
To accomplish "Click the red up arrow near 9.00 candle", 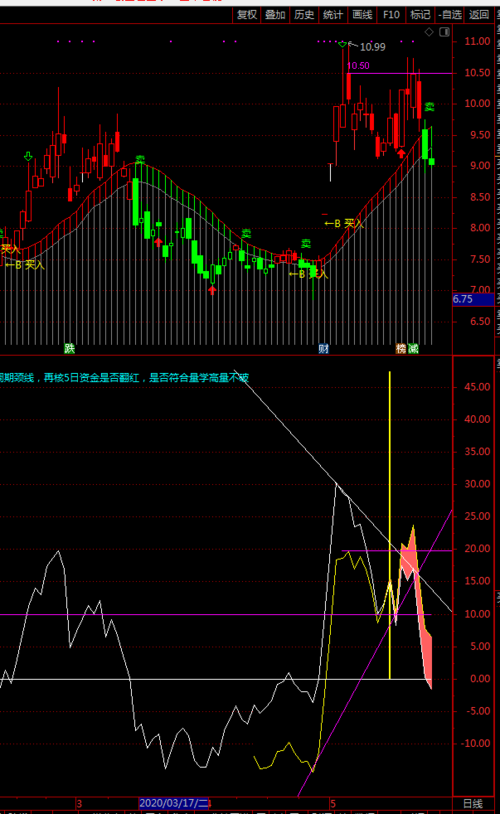I will pos(401,153).
